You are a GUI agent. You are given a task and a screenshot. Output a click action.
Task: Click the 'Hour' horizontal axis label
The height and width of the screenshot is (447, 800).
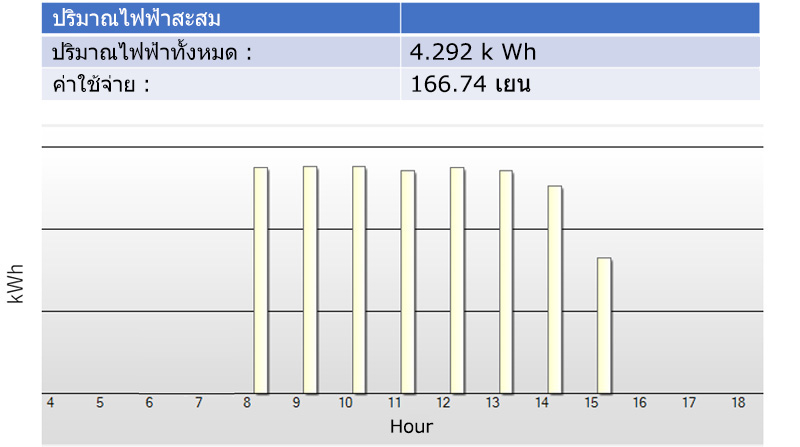point(411,426)
